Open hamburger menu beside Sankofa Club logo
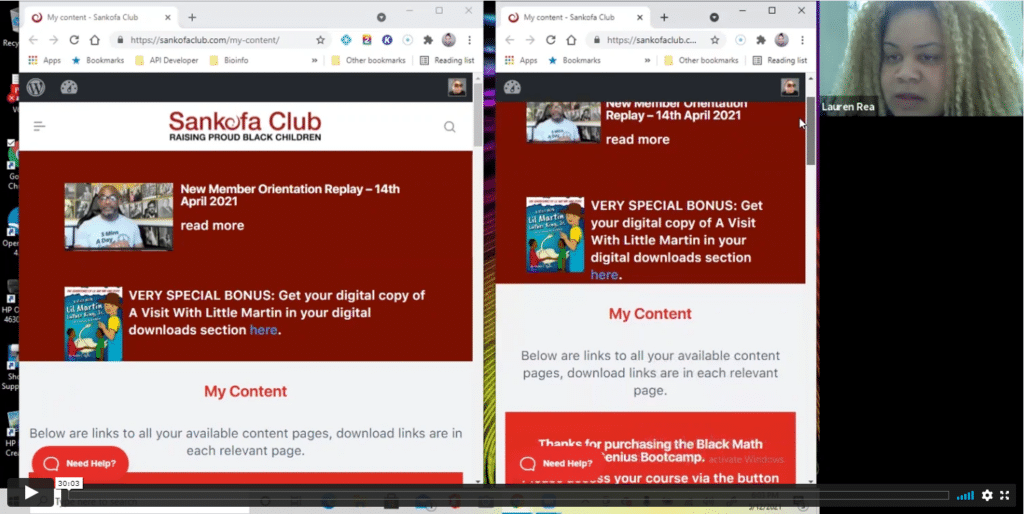Image resolution: width=1024 pixels, height=514 pixels. click(39, 126)
